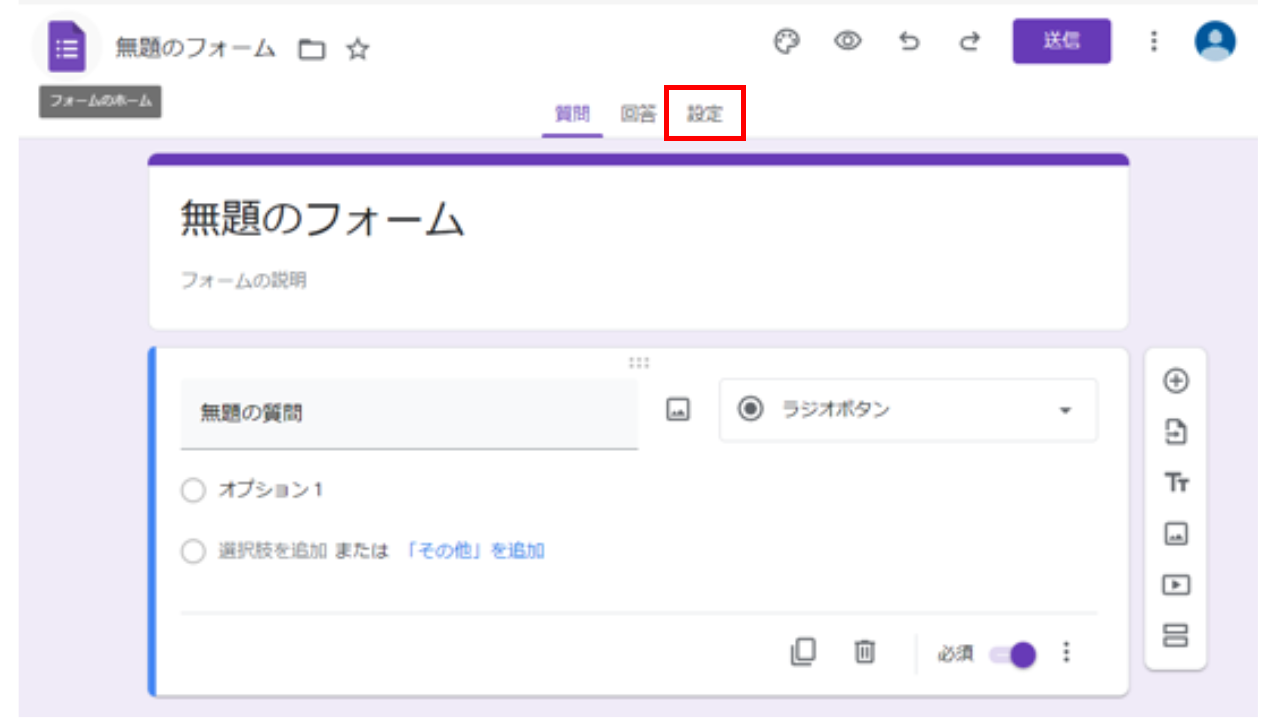Image resolution: width=1280 pixels, height=720 pixels.
Task: Open the theme customization palette icon
Action: click(788, 42)
